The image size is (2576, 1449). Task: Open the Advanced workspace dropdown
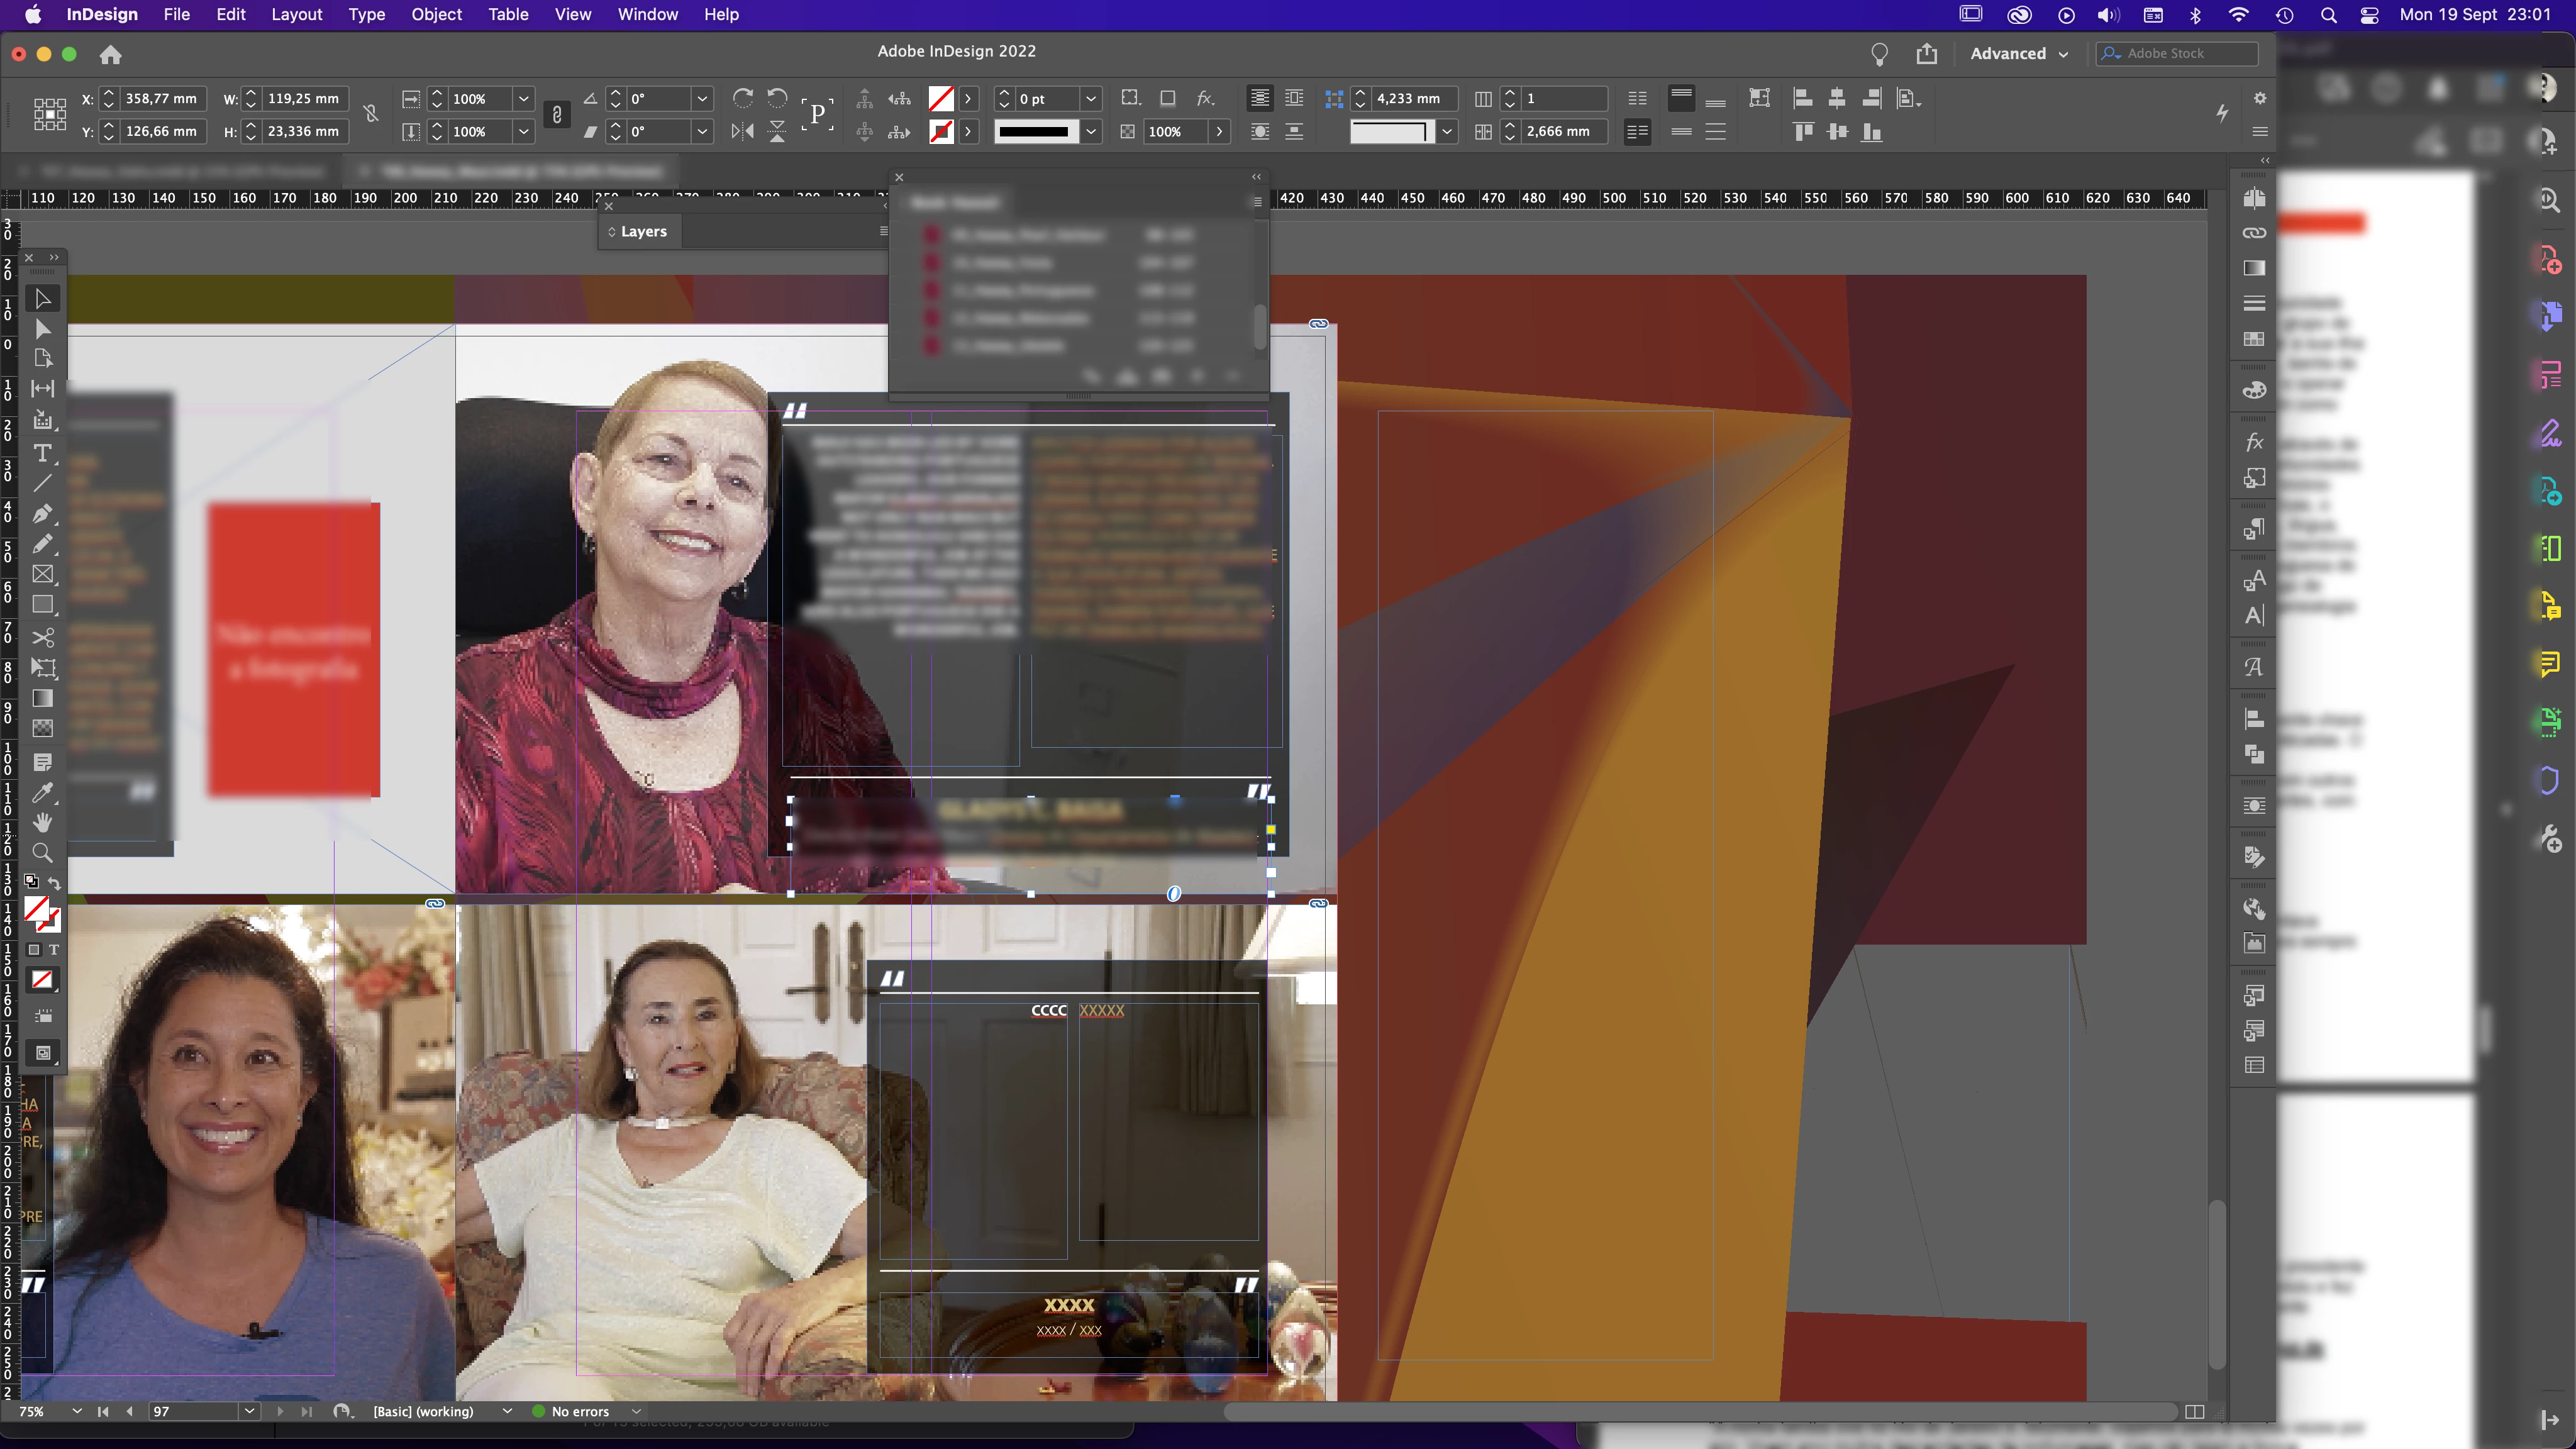click(2018, 54)
